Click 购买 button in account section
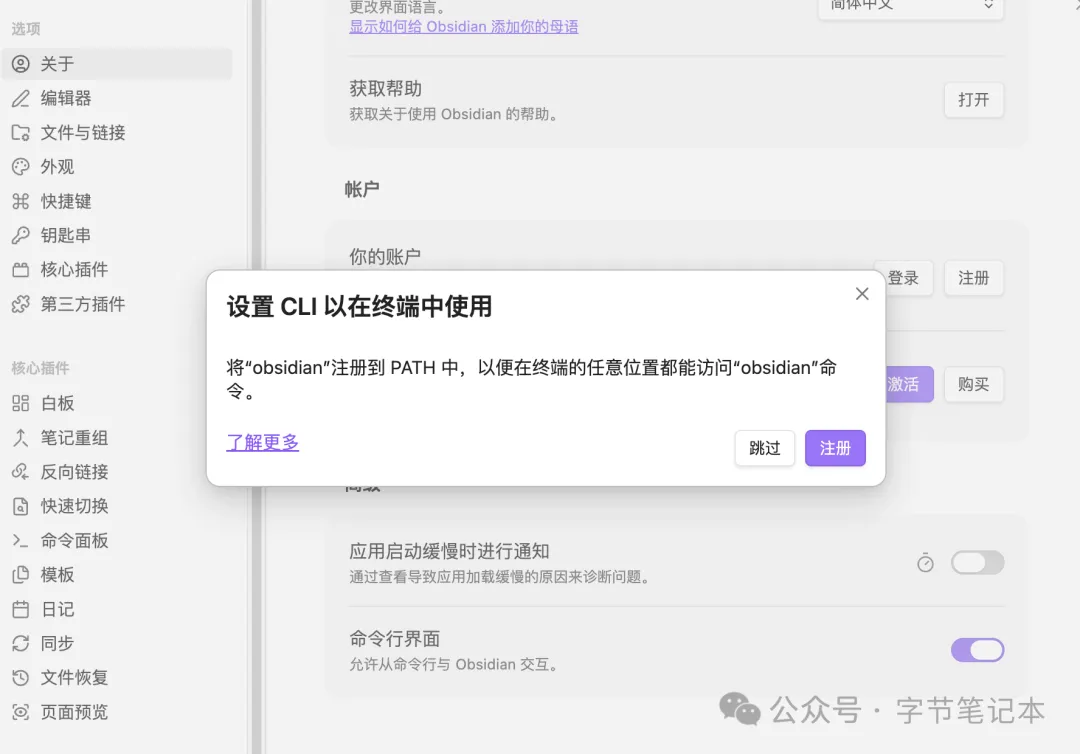The width and height of the screenshot is (1080, 754). pyautogui.click(x=973, y=384)
